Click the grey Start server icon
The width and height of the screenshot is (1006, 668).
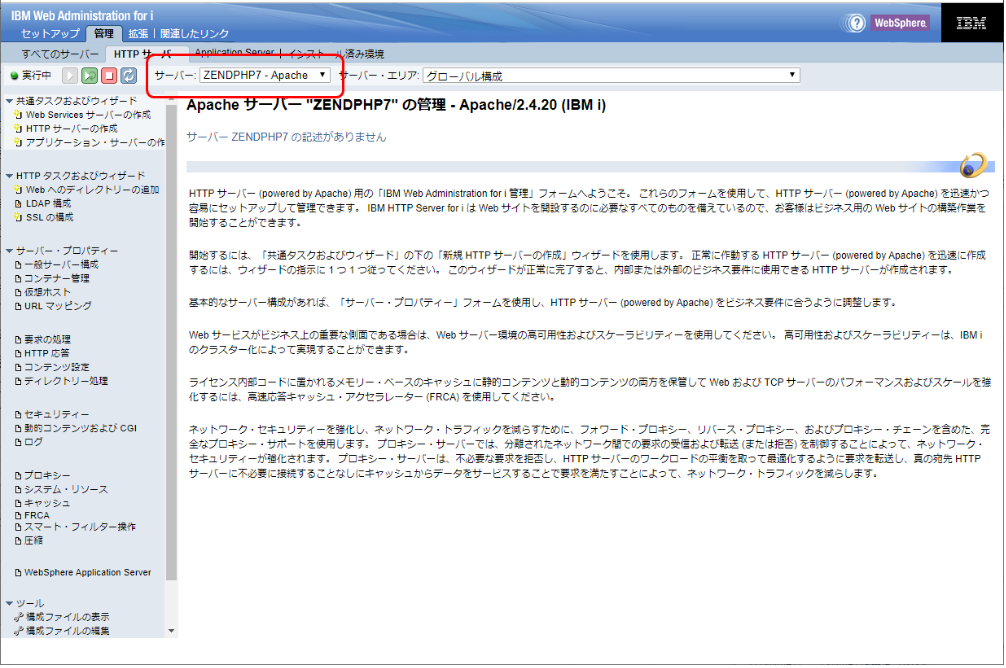[70, 76]
